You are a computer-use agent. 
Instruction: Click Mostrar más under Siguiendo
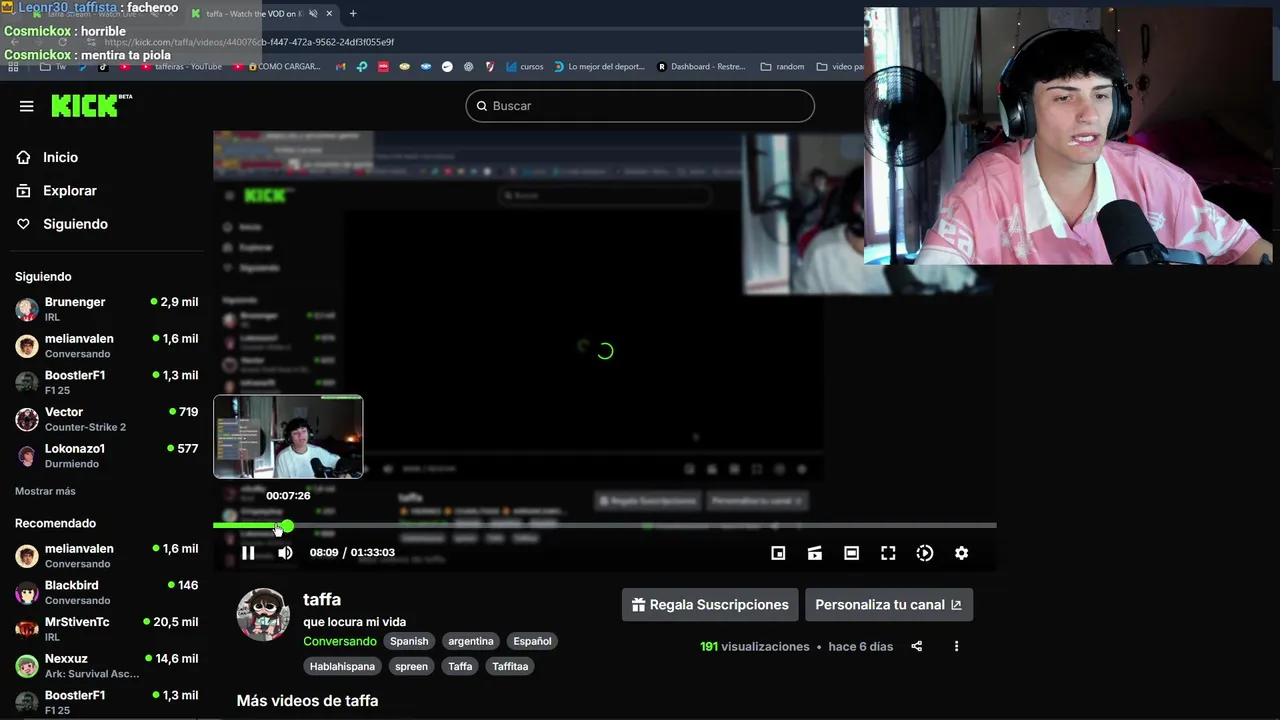[x=45, y=491]
